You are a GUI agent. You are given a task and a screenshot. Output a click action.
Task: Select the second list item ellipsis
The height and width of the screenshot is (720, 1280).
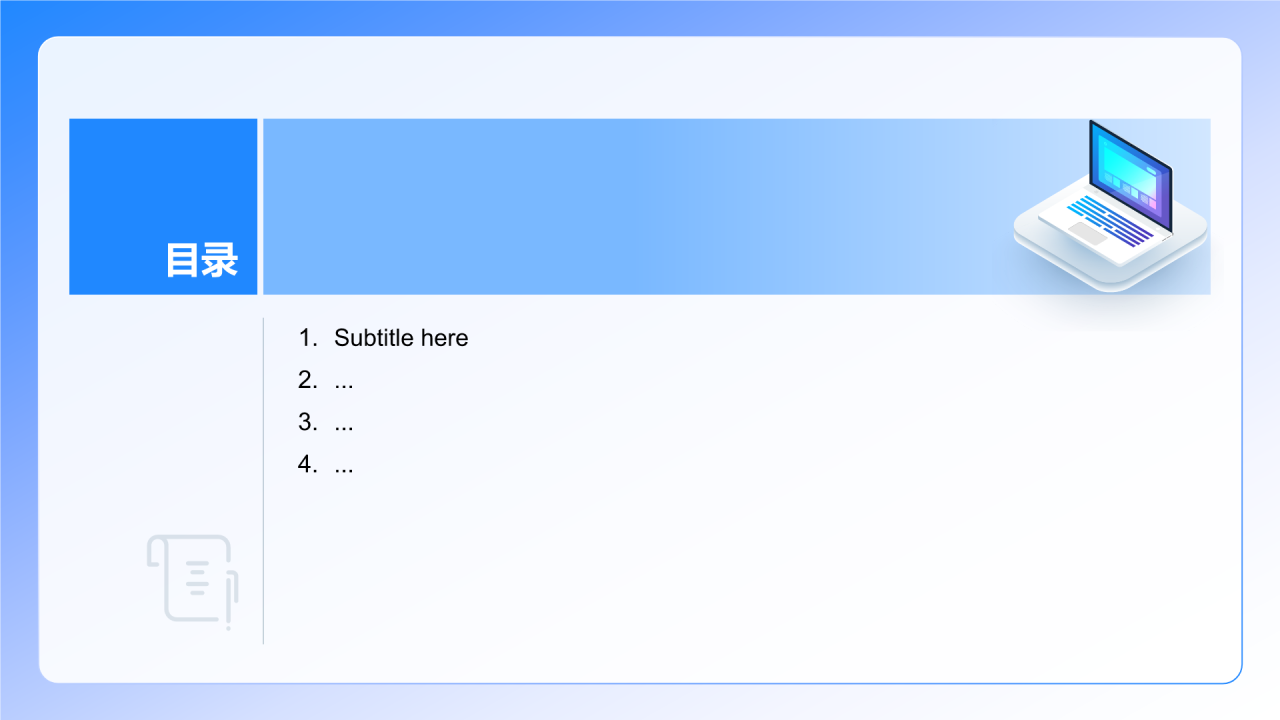pyautogui.click(x=344, y=381)
